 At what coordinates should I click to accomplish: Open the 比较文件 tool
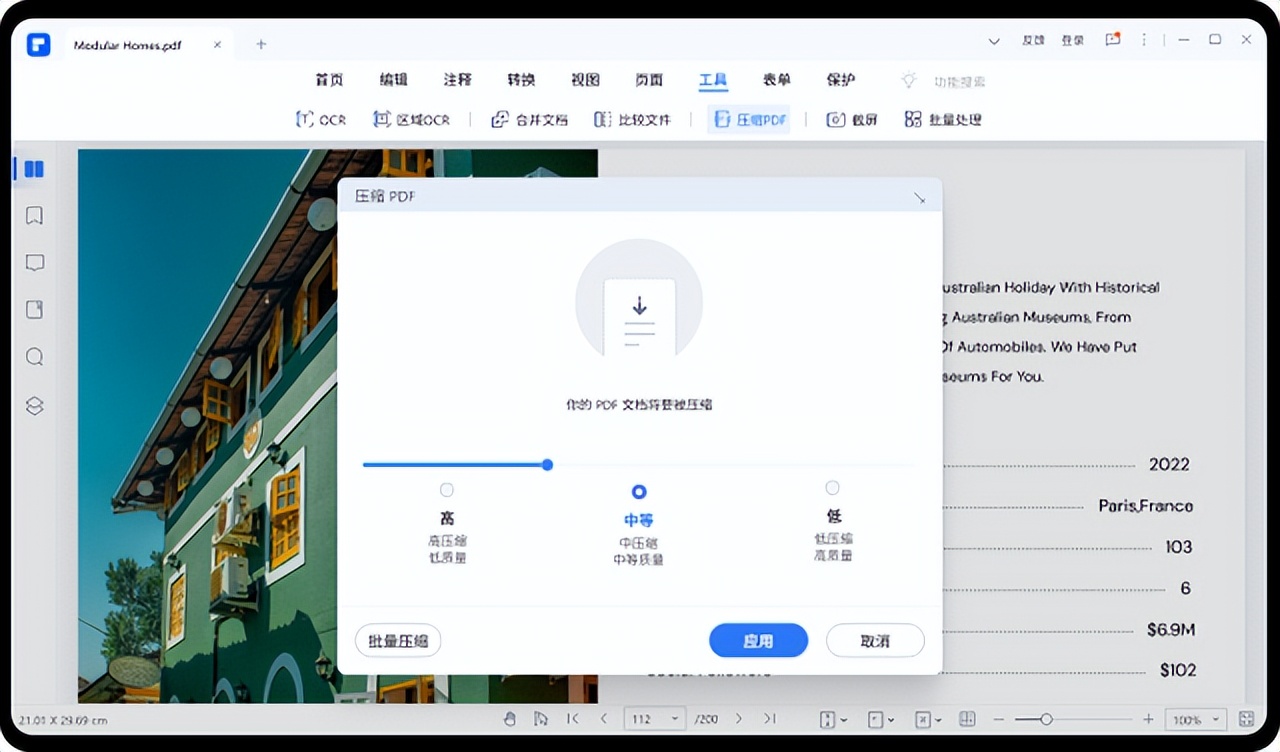pos(633,119)
